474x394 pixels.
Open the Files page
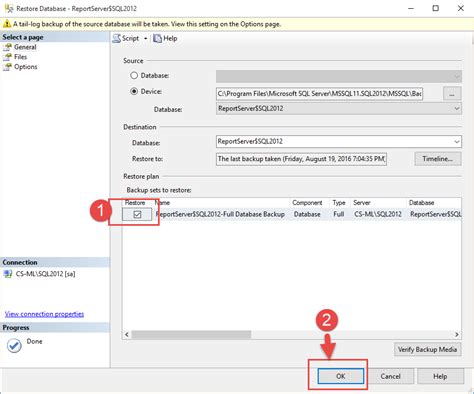point(20,57)
